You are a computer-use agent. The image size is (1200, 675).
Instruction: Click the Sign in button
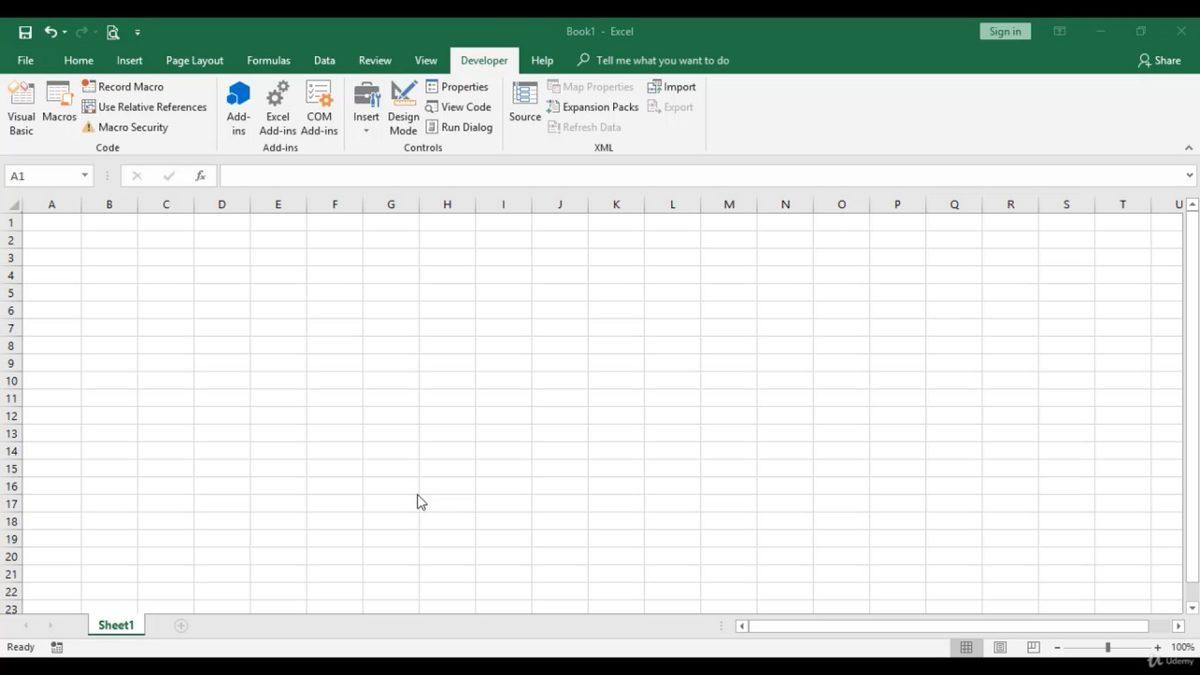click(x=1004, y=31)
